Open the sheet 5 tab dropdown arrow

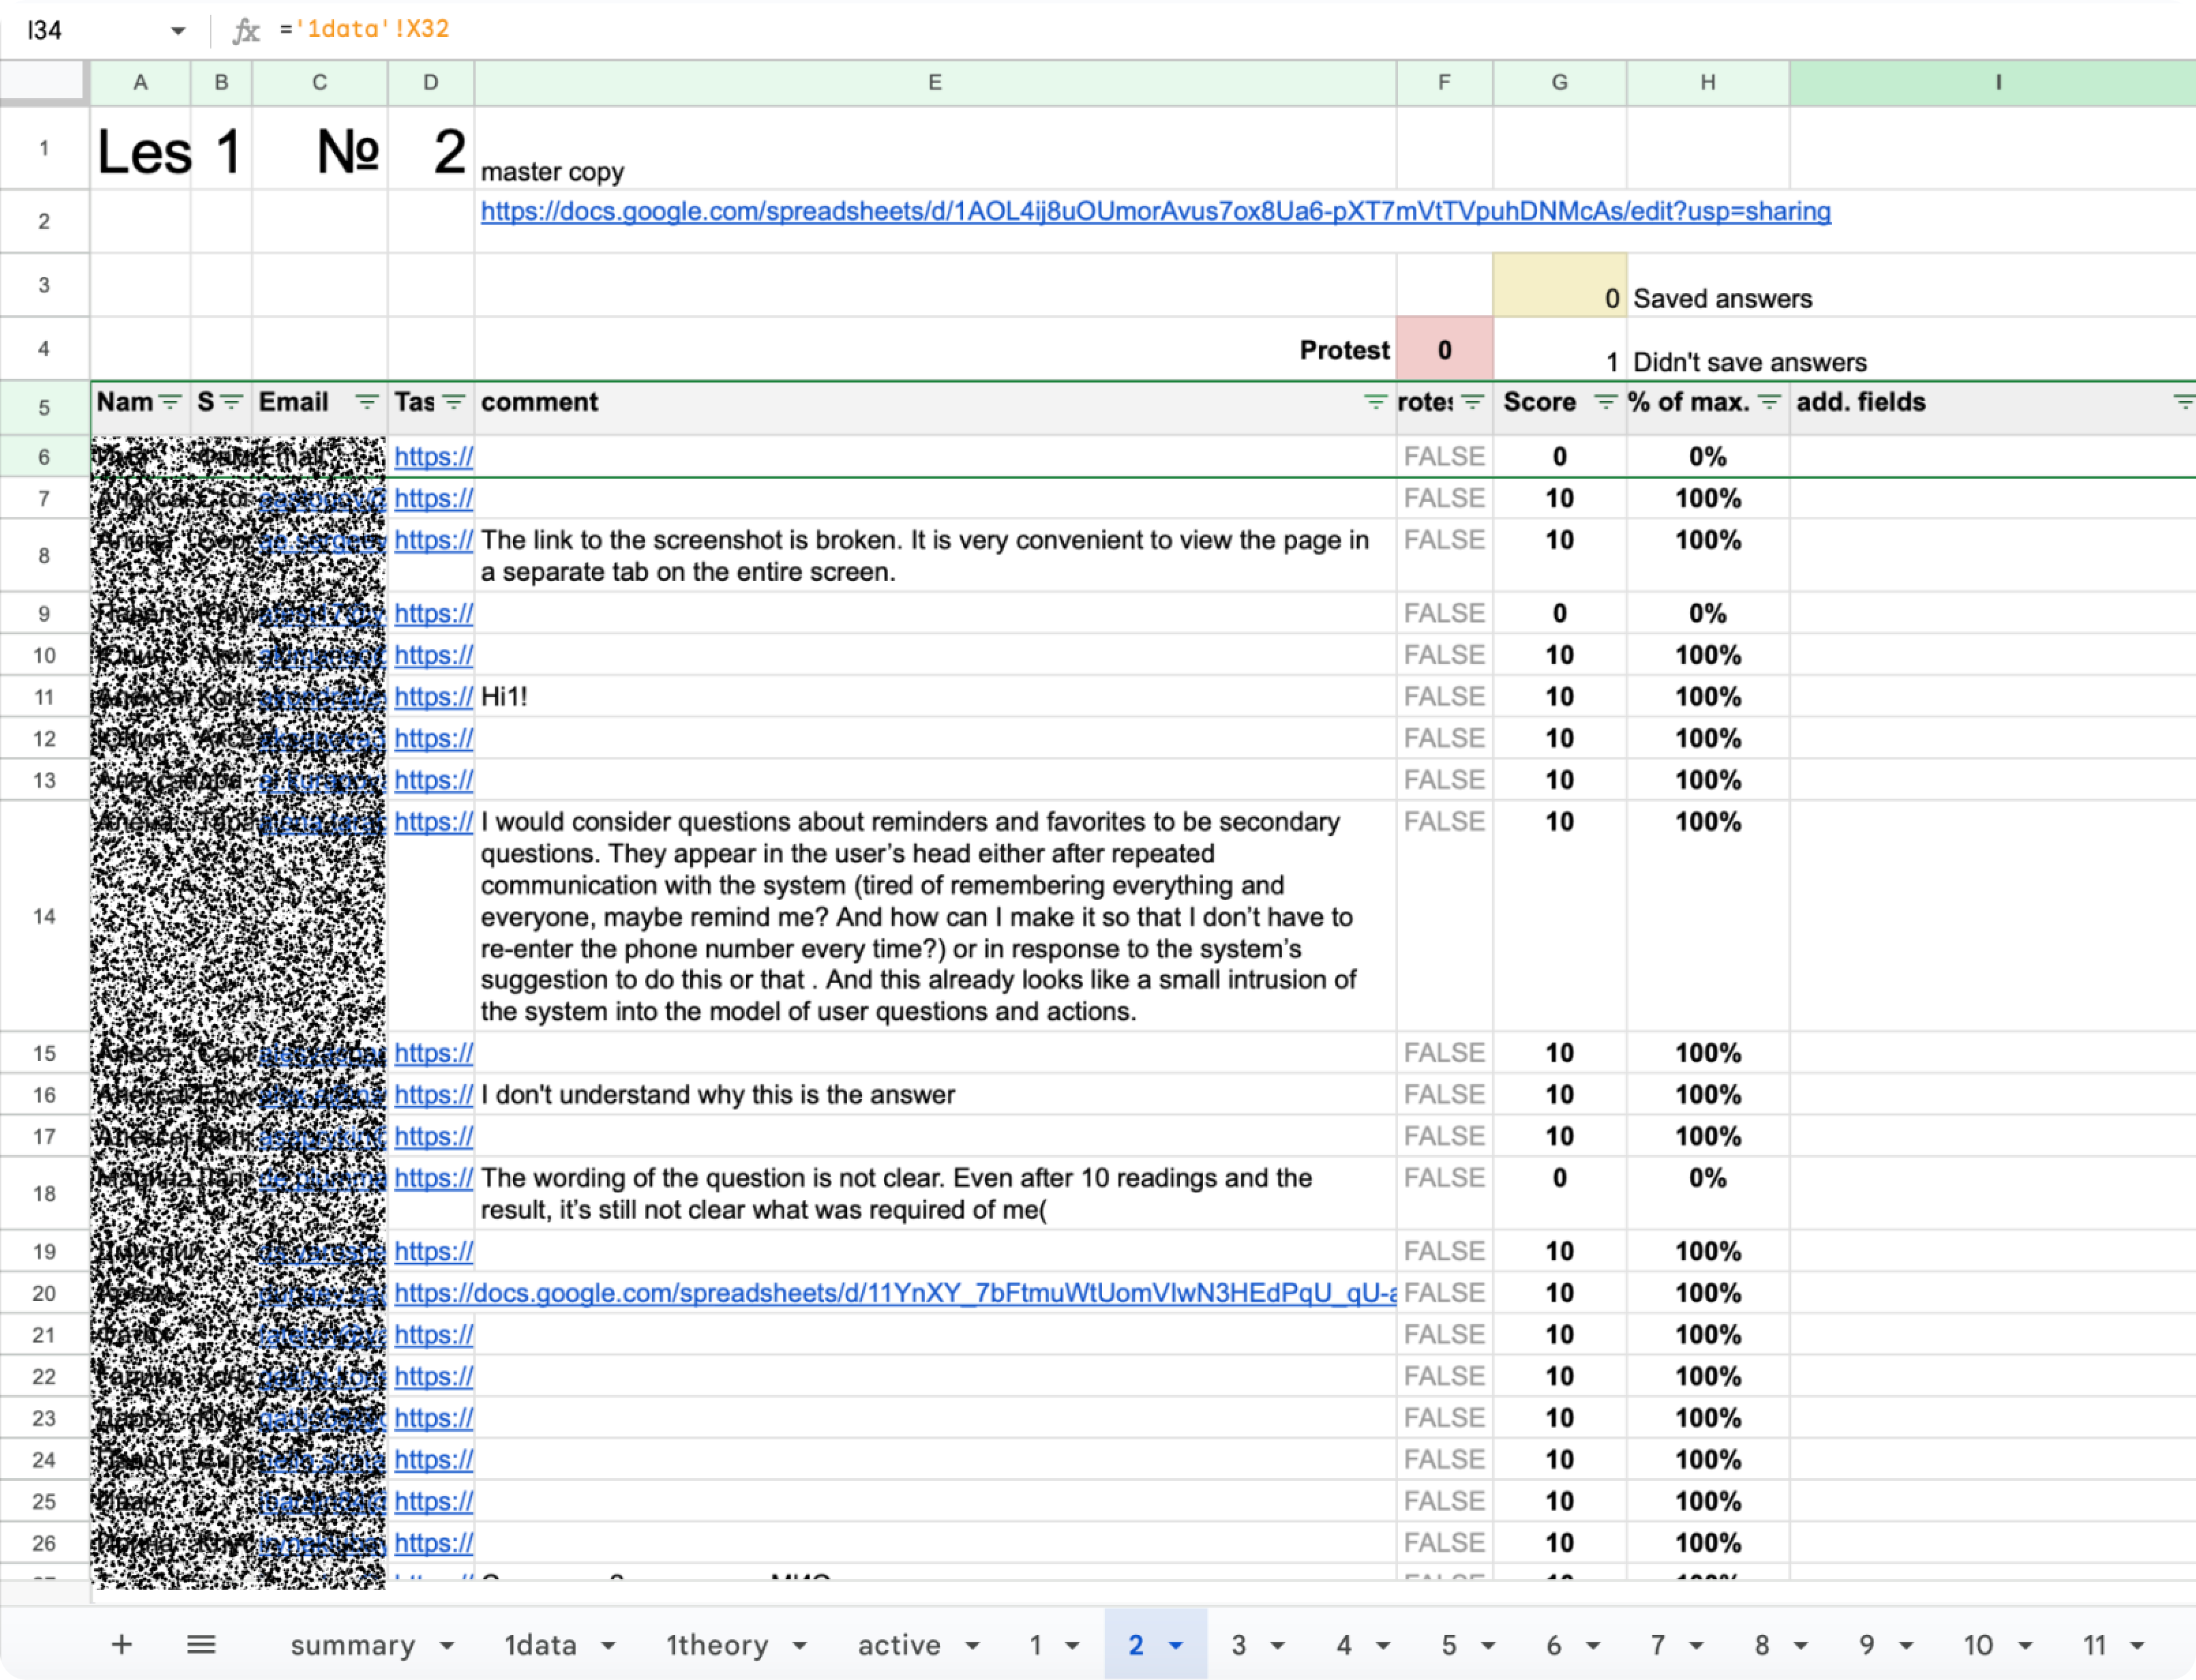(1488, 1646)
